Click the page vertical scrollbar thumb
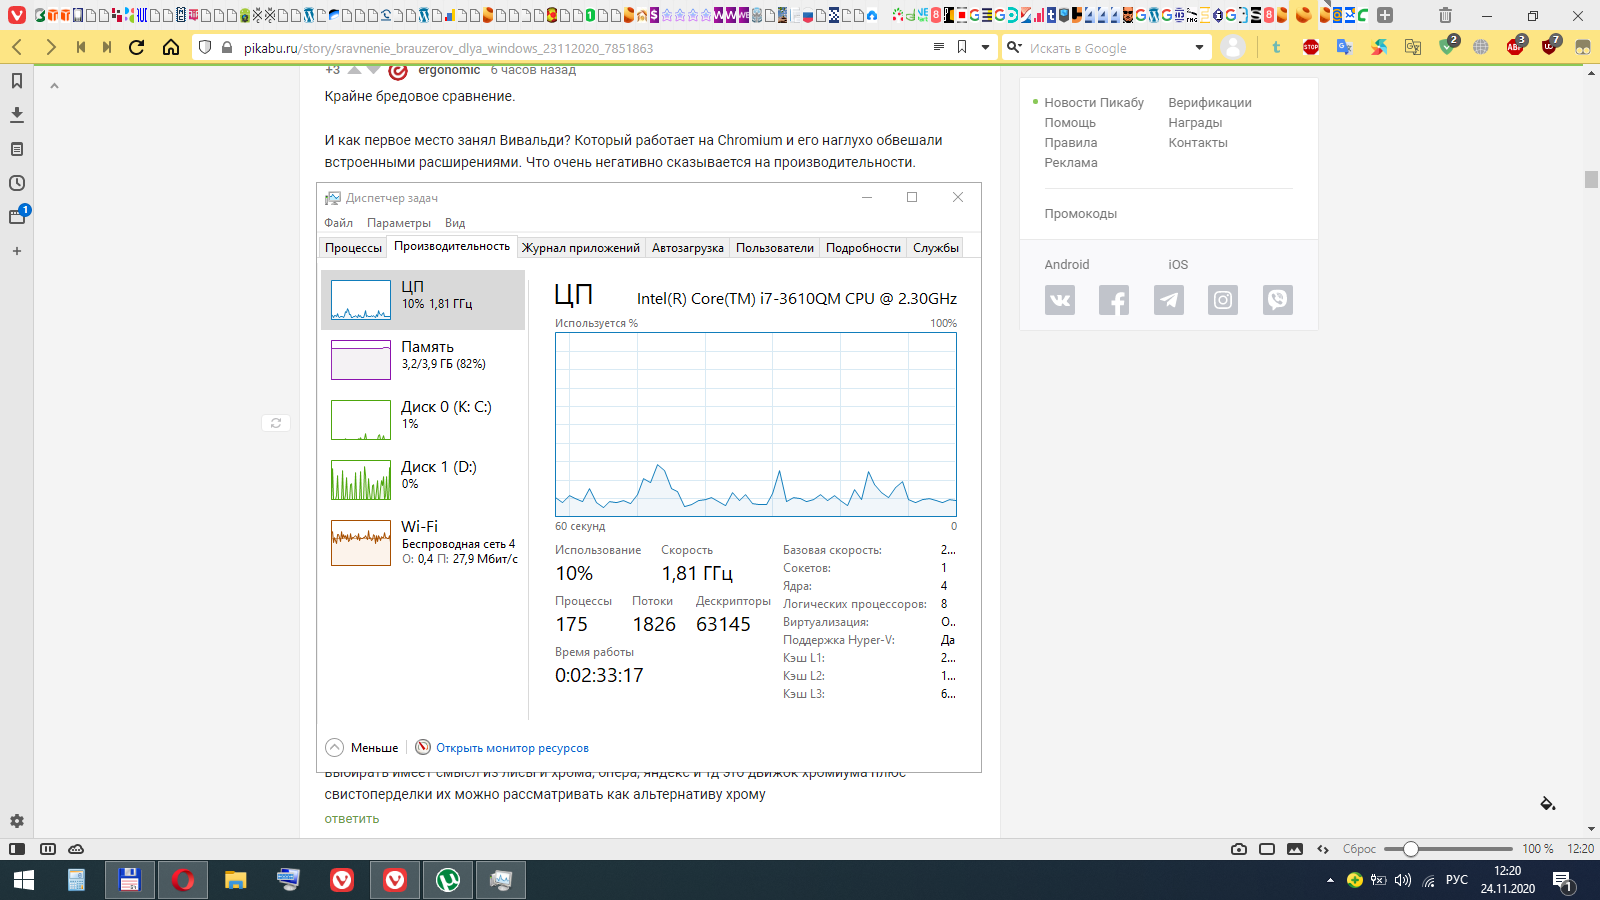Viewport: 1600px width, 900px height. (1591, 180)
